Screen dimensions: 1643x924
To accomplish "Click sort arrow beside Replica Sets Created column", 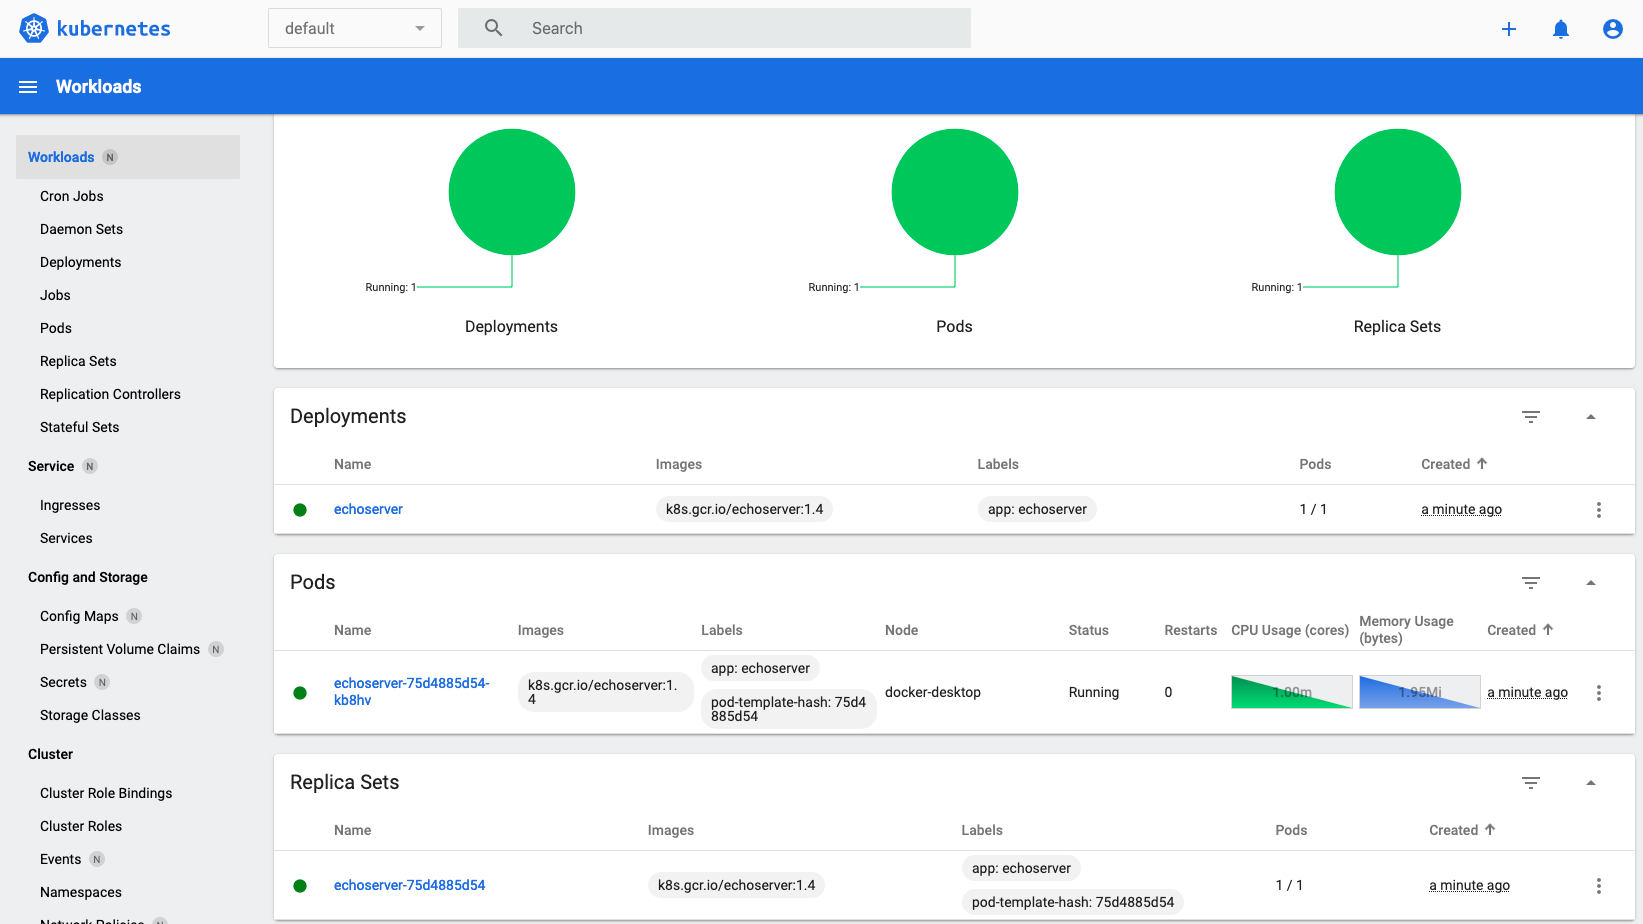I will pyautogui.click(x=1491, y=830).
